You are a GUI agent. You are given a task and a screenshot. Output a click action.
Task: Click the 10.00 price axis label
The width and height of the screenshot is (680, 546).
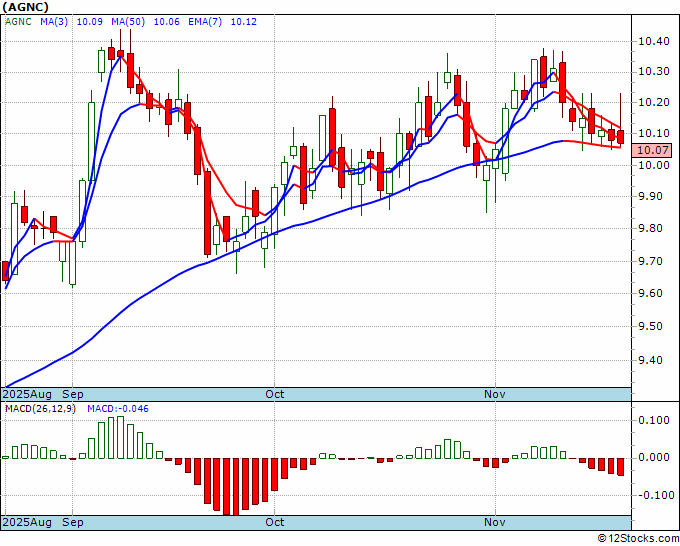[654, 165]
